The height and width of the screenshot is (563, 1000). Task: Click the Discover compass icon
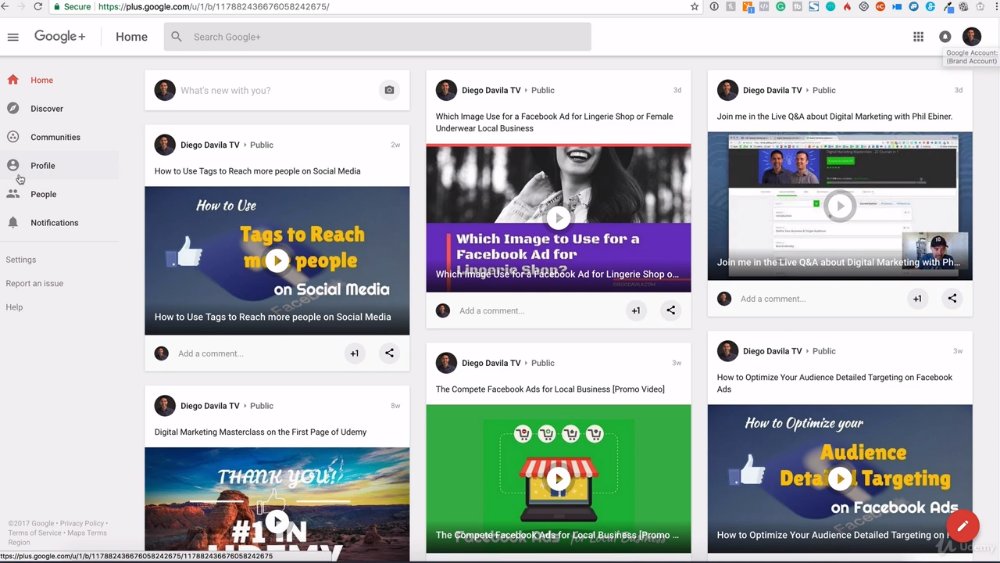[13, 108]
